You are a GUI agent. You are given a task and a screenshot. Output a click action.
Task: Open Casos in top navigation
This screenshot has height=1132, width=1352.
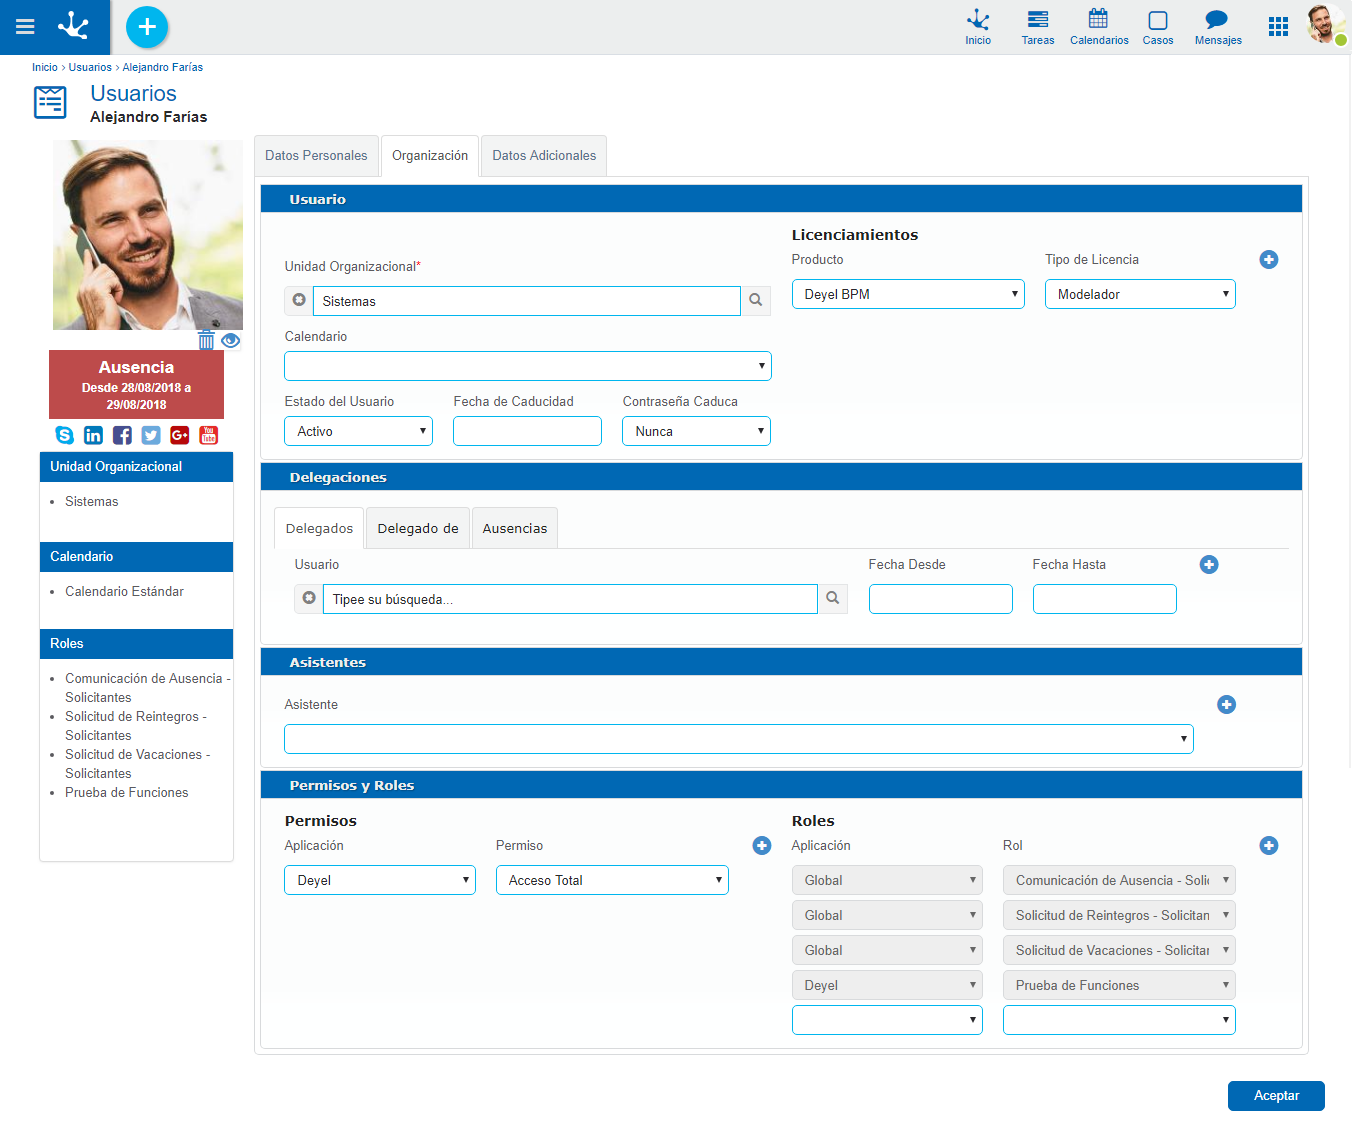point(1158,27)
